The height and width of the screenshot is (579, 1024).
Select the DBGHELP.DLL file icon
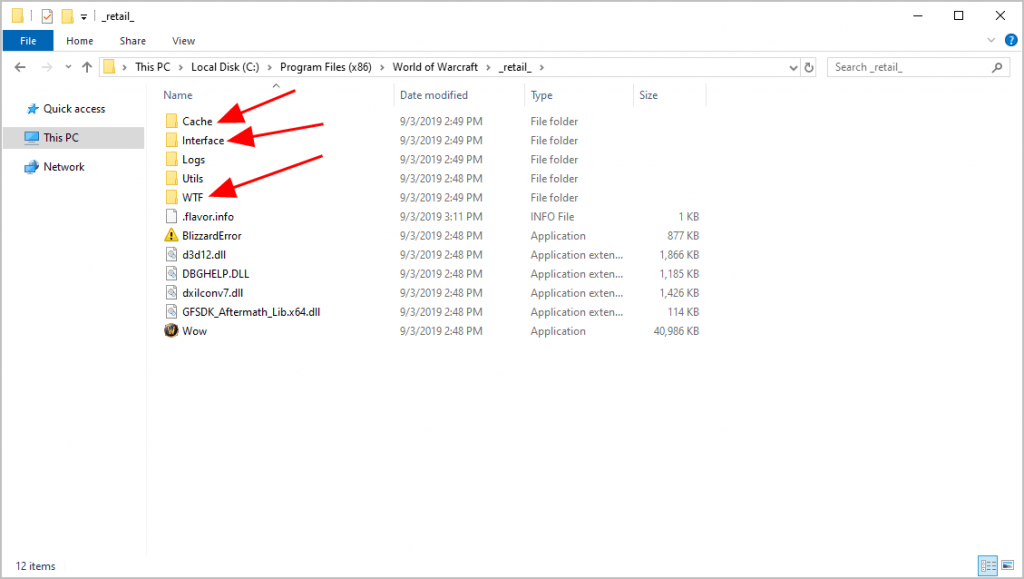(x=171, y=273)
